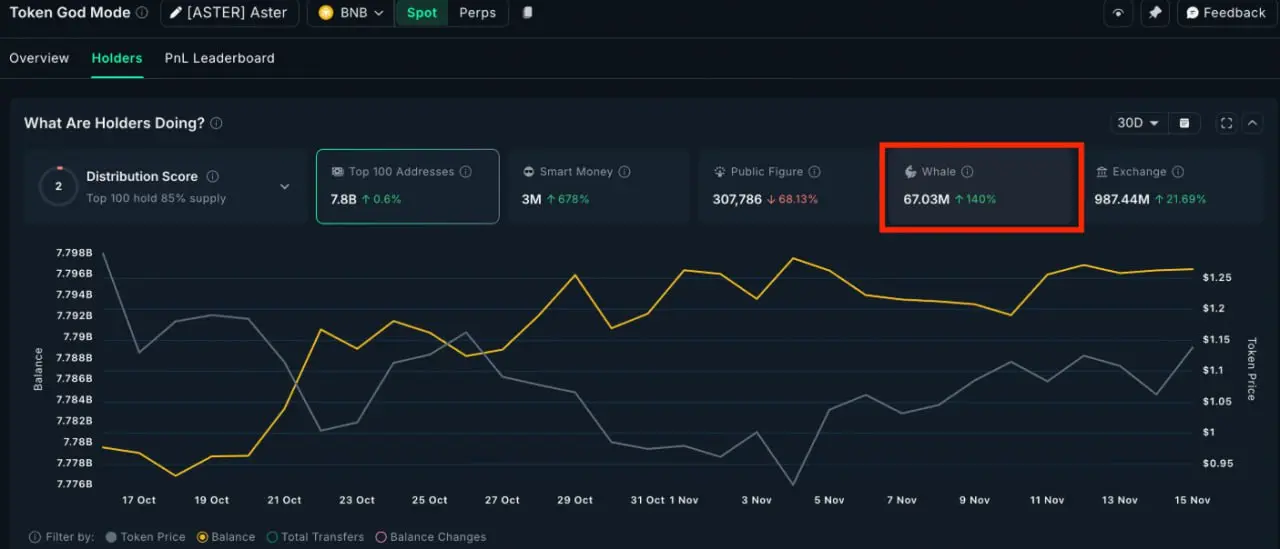Click the 7.798B balance axis label
Viewport: 1280px width, 549px height.
point(75,252)
